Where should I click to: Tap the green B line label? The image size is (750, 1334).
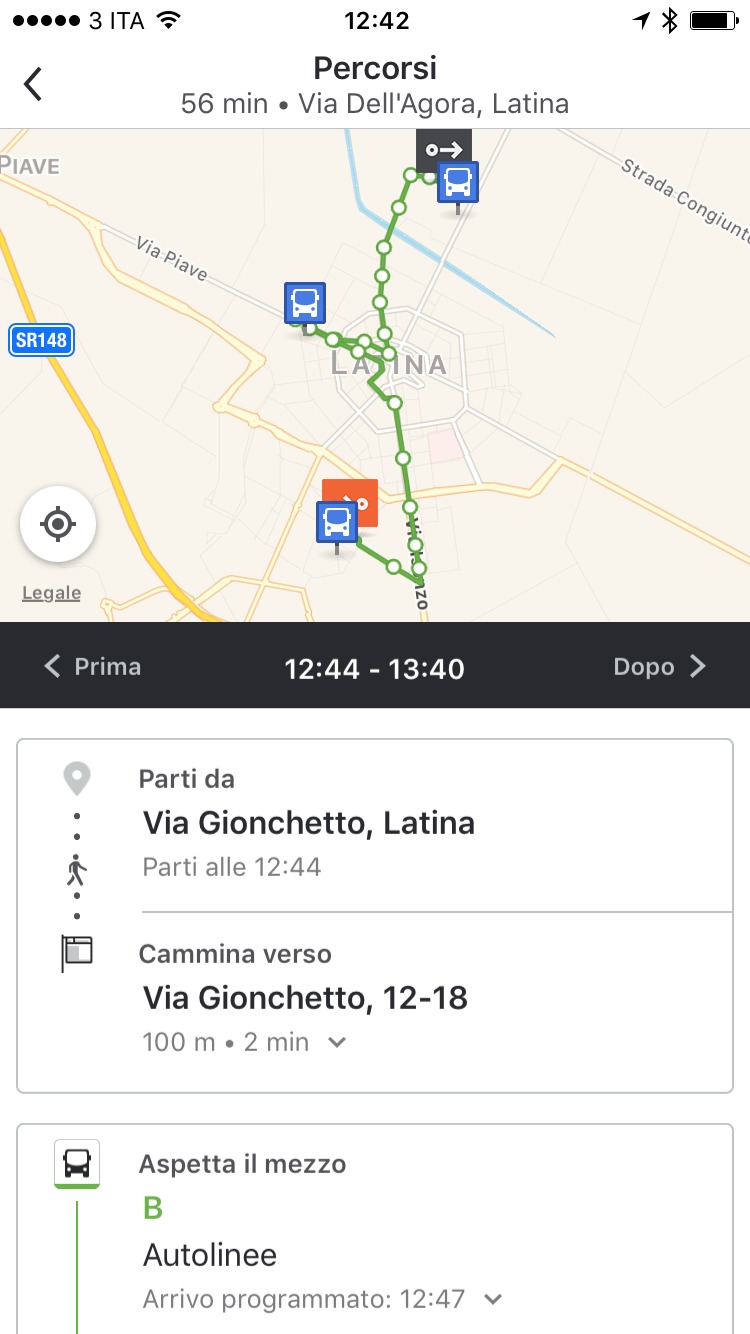(153, 1208)
